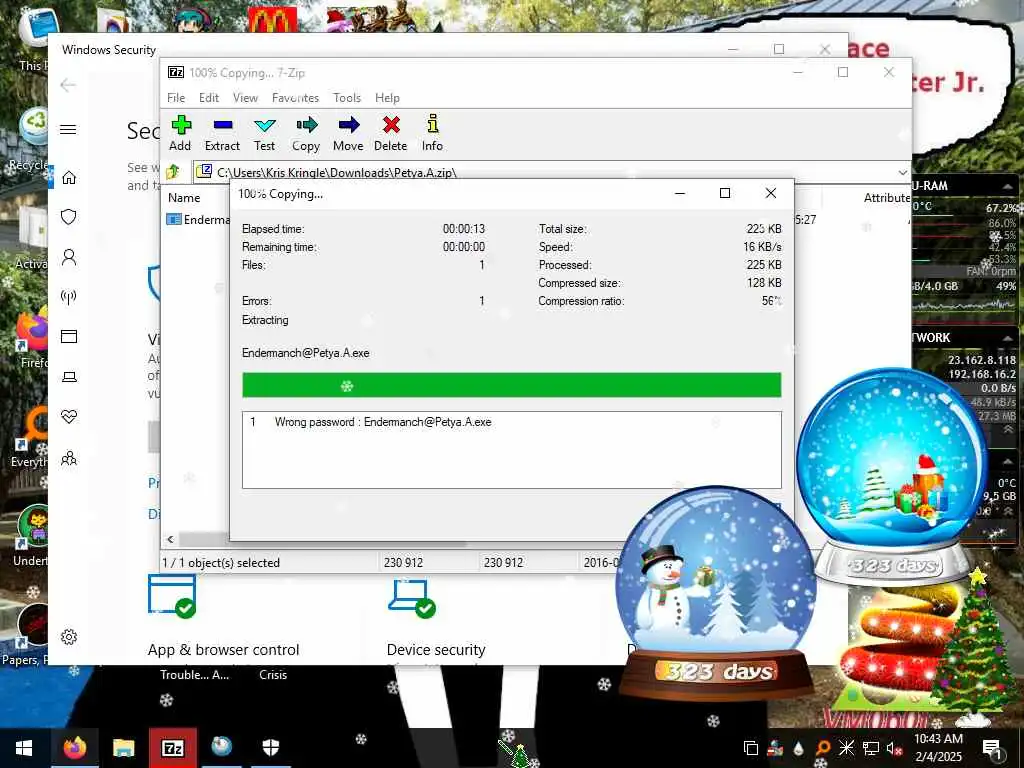Open Family options in Windows Security sidebar

pos(69,458)
